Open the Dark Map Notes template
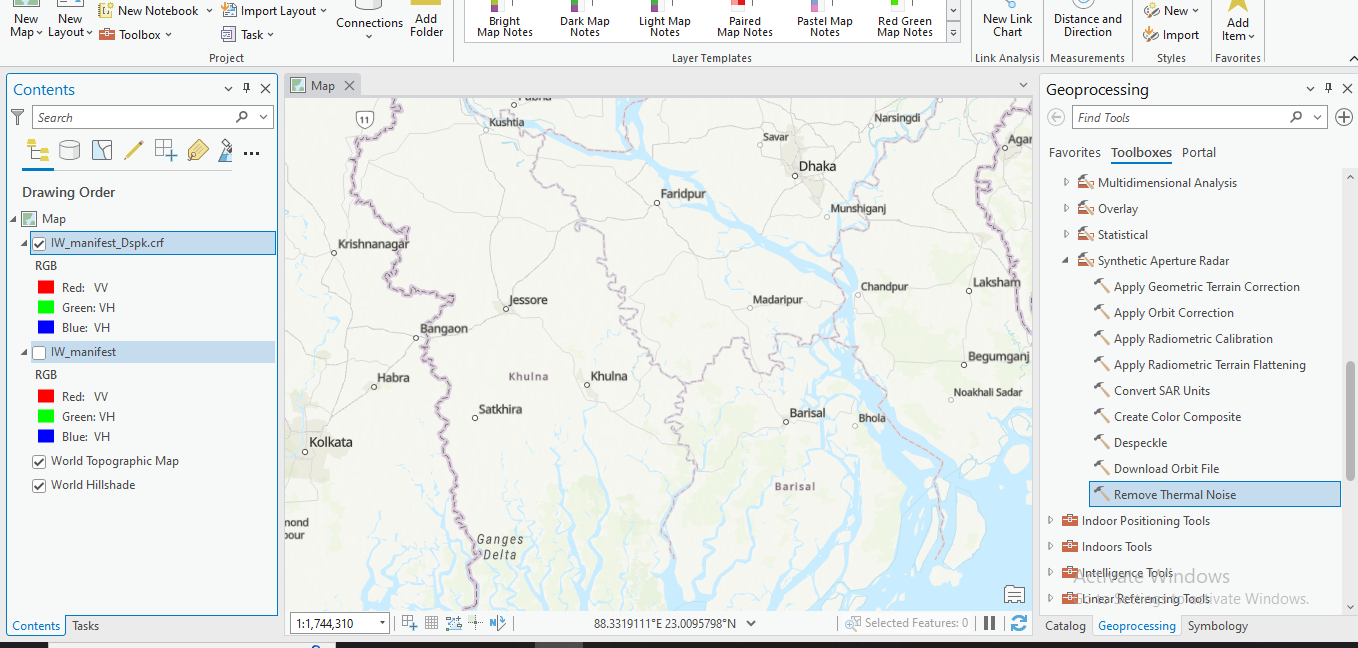 (x=584, y=22)
